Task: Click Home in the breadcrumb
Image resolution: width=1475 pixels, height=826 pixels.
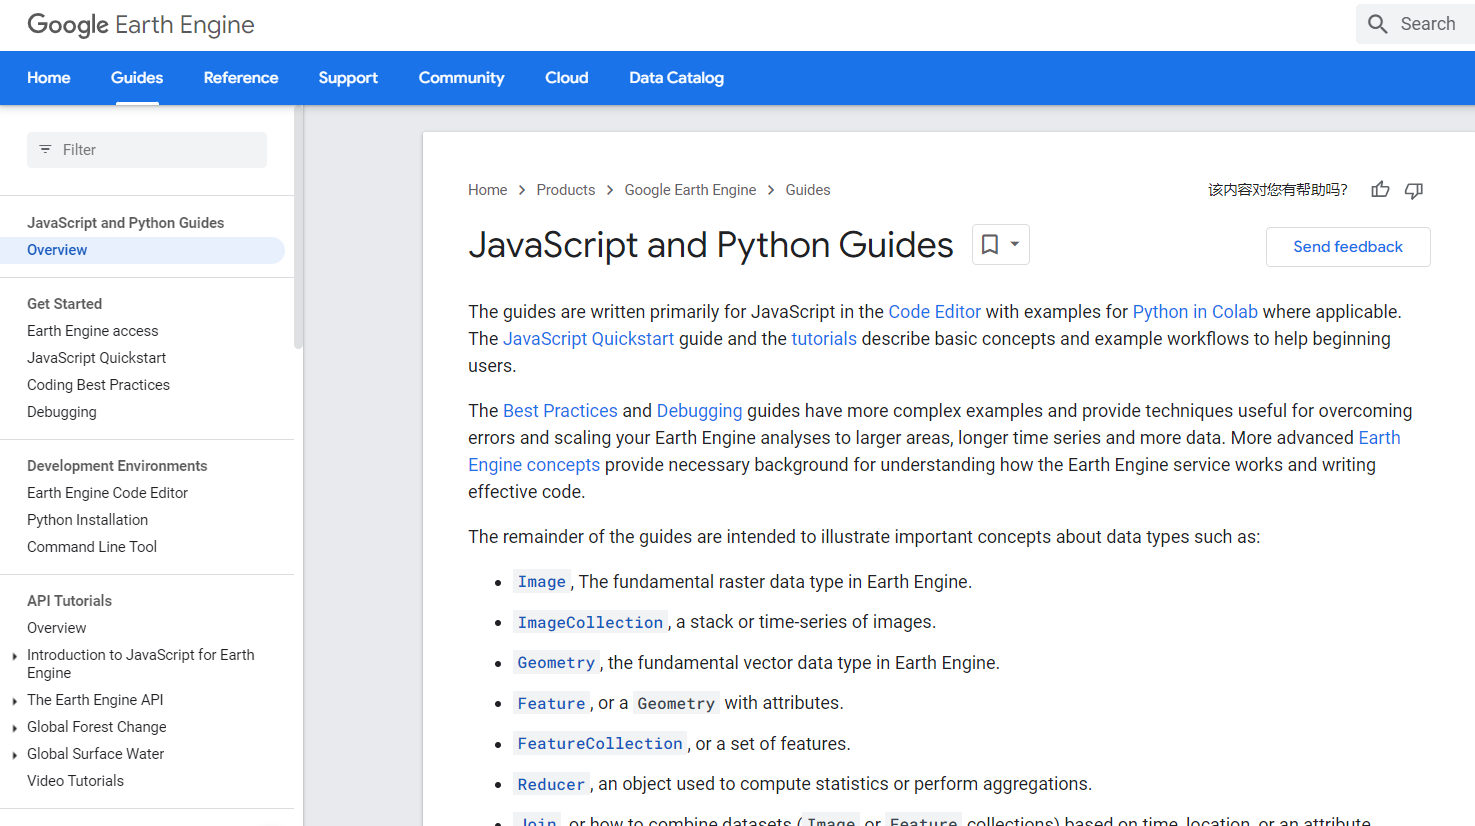Action: (487, 190)
